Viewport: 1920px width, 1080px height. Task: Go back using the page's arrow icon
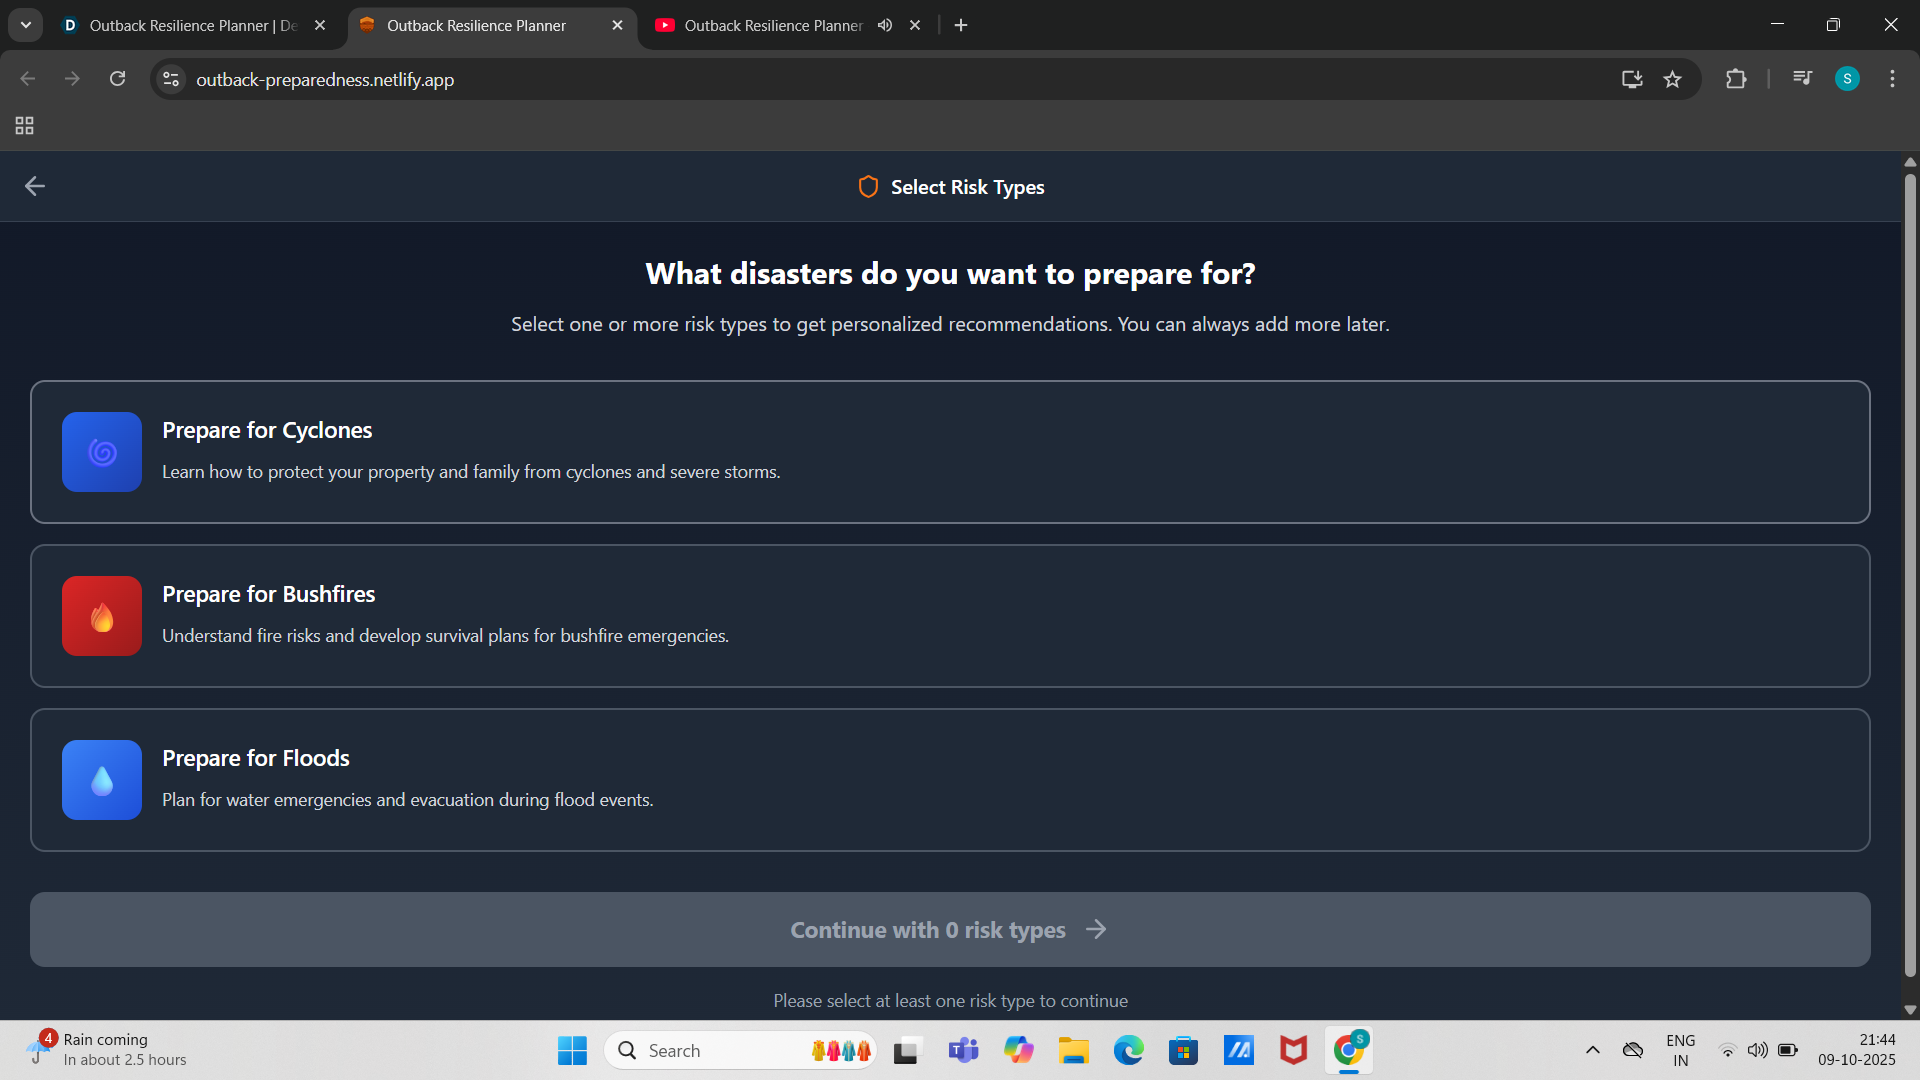pyautogui.click(x=35, y=187)
